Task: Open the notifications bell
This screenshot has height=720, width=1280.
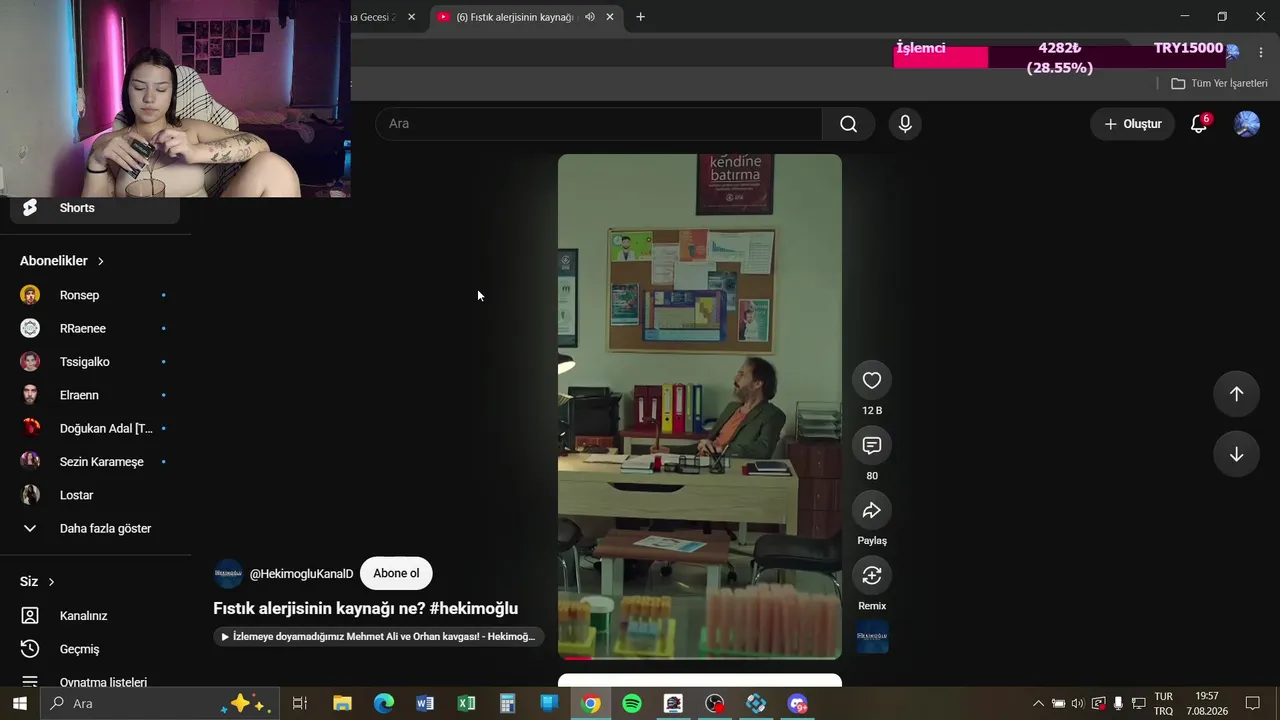Action: click(x=1198, y=124)
